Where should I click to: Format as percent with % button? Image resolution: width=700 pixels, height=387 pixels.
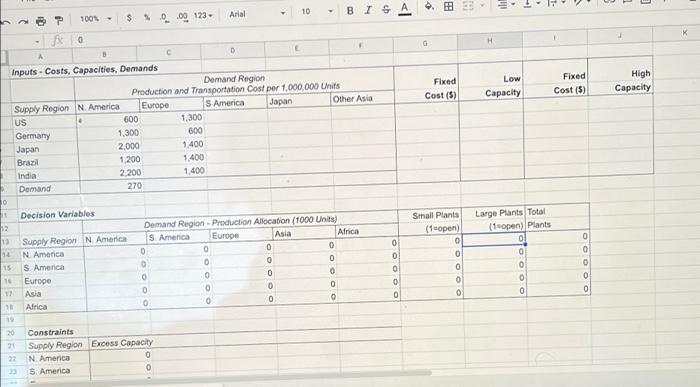tap(146, 17)
